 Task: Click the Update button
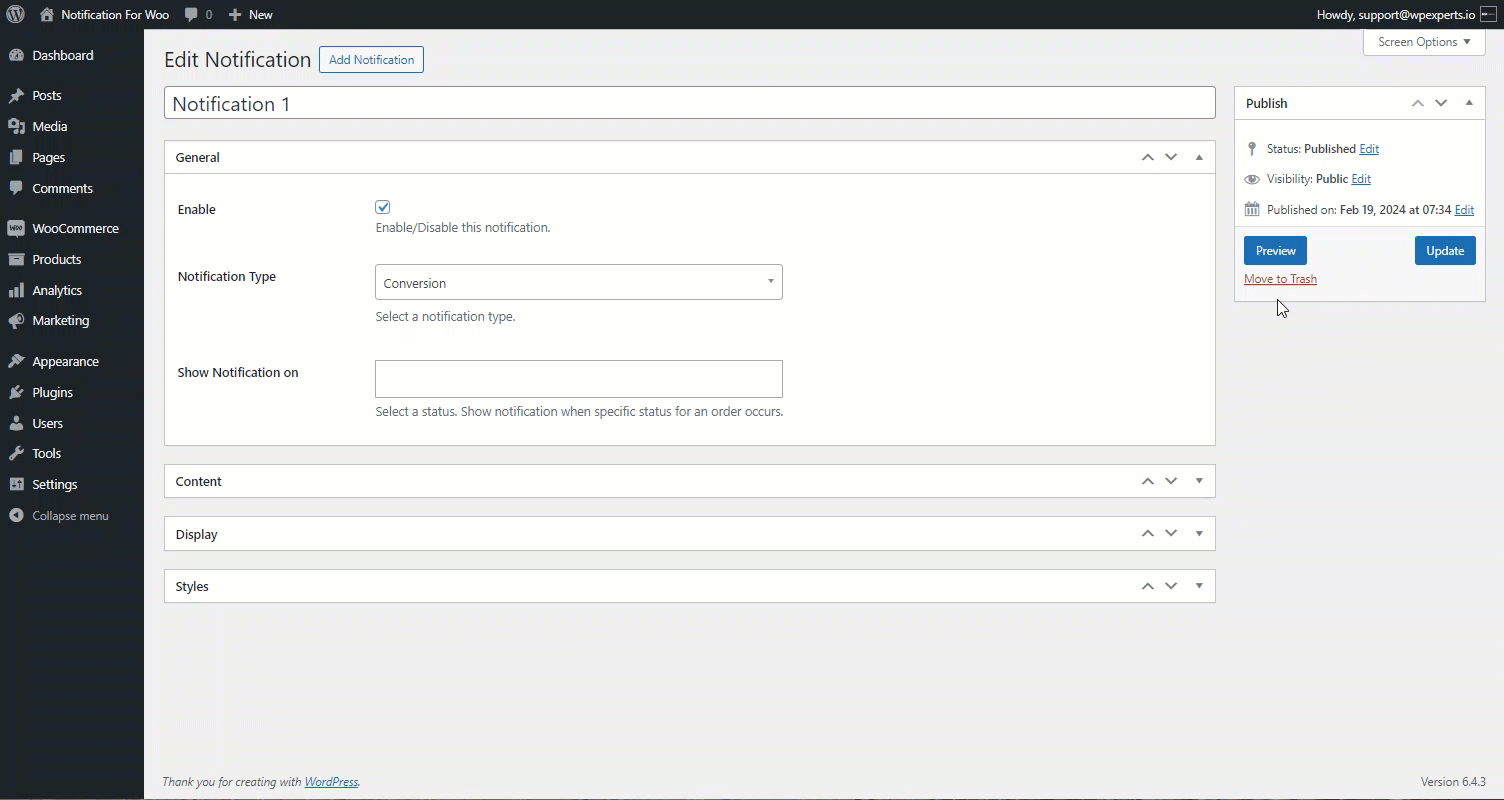1445,251
